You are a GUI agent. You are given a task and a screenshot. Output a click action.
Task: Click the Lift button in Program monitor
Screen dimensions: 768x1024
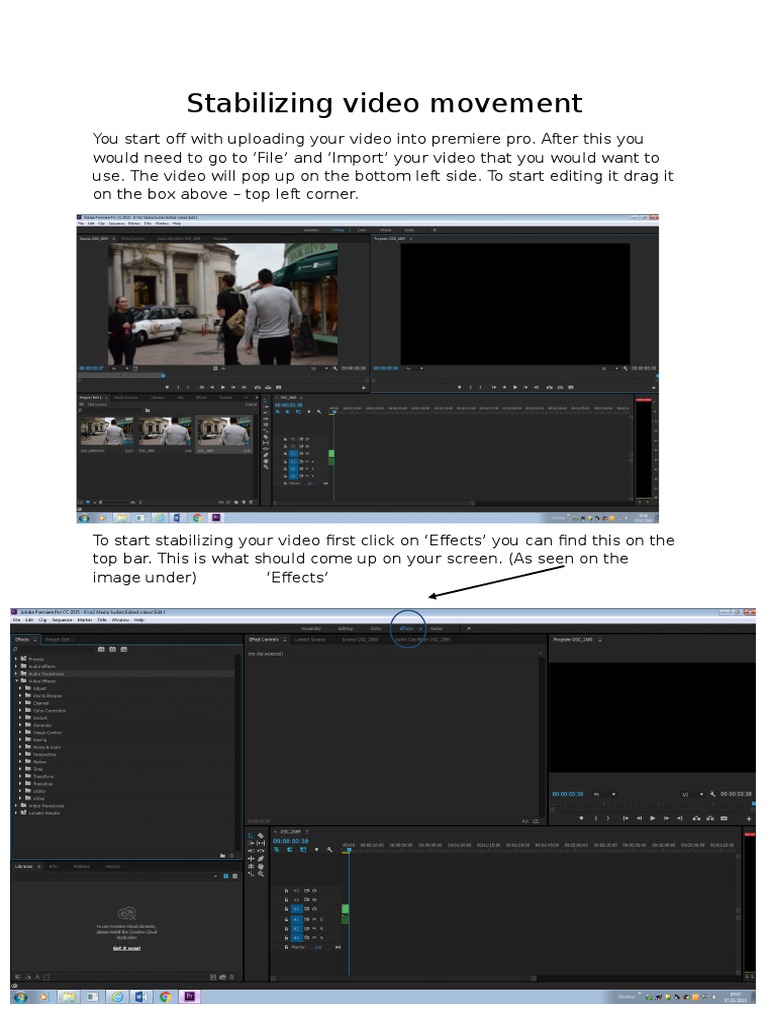696,818
